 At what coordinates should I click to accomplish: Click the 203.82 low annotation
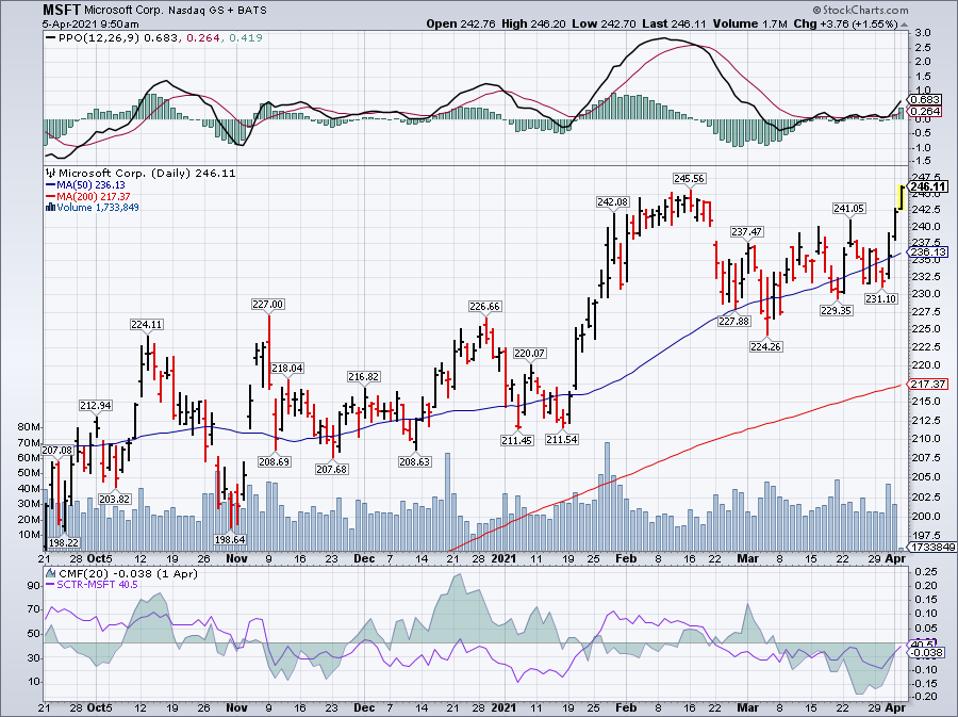pyautogui.click(x=114, y=499)
